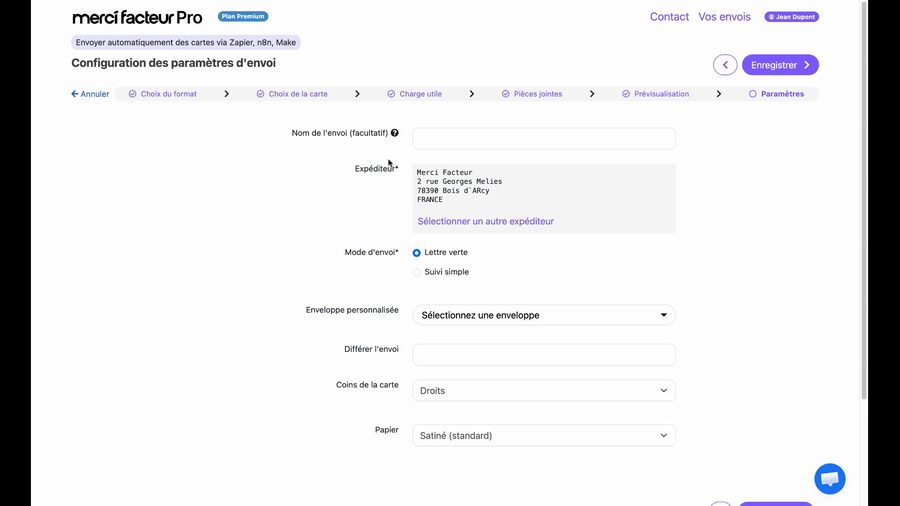This screenshot has height=506, width=900.
Task: Go to the Prévisualisation step
Action: [x=655, y=94]
